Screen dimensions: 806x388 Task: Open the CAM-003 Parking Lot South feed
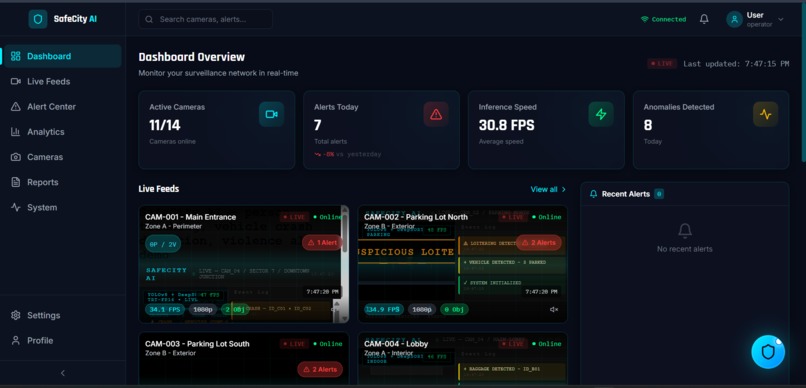(x=244, y=358)
